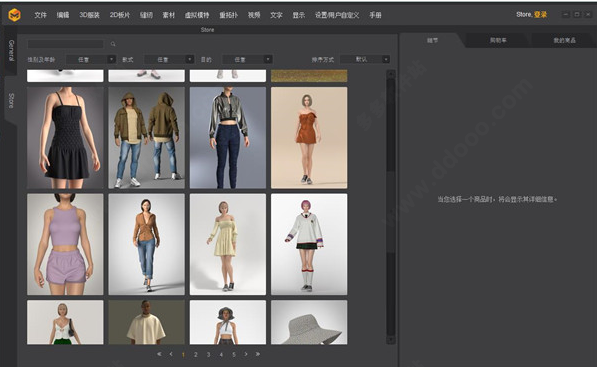Open the 手册 menu
597x367 pixels.
click(375, 15)
